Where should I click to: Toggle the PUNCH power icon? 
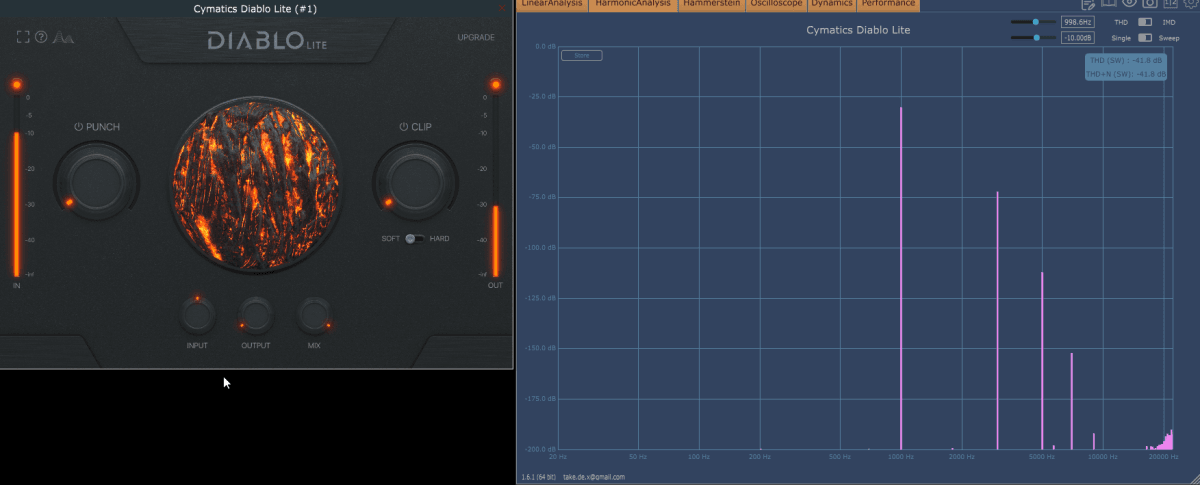point(79,127)
